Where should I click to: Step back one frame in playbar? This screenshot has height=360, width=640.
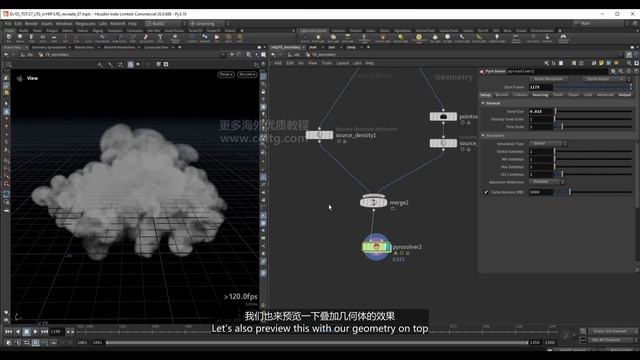click(x=18, y=332)
